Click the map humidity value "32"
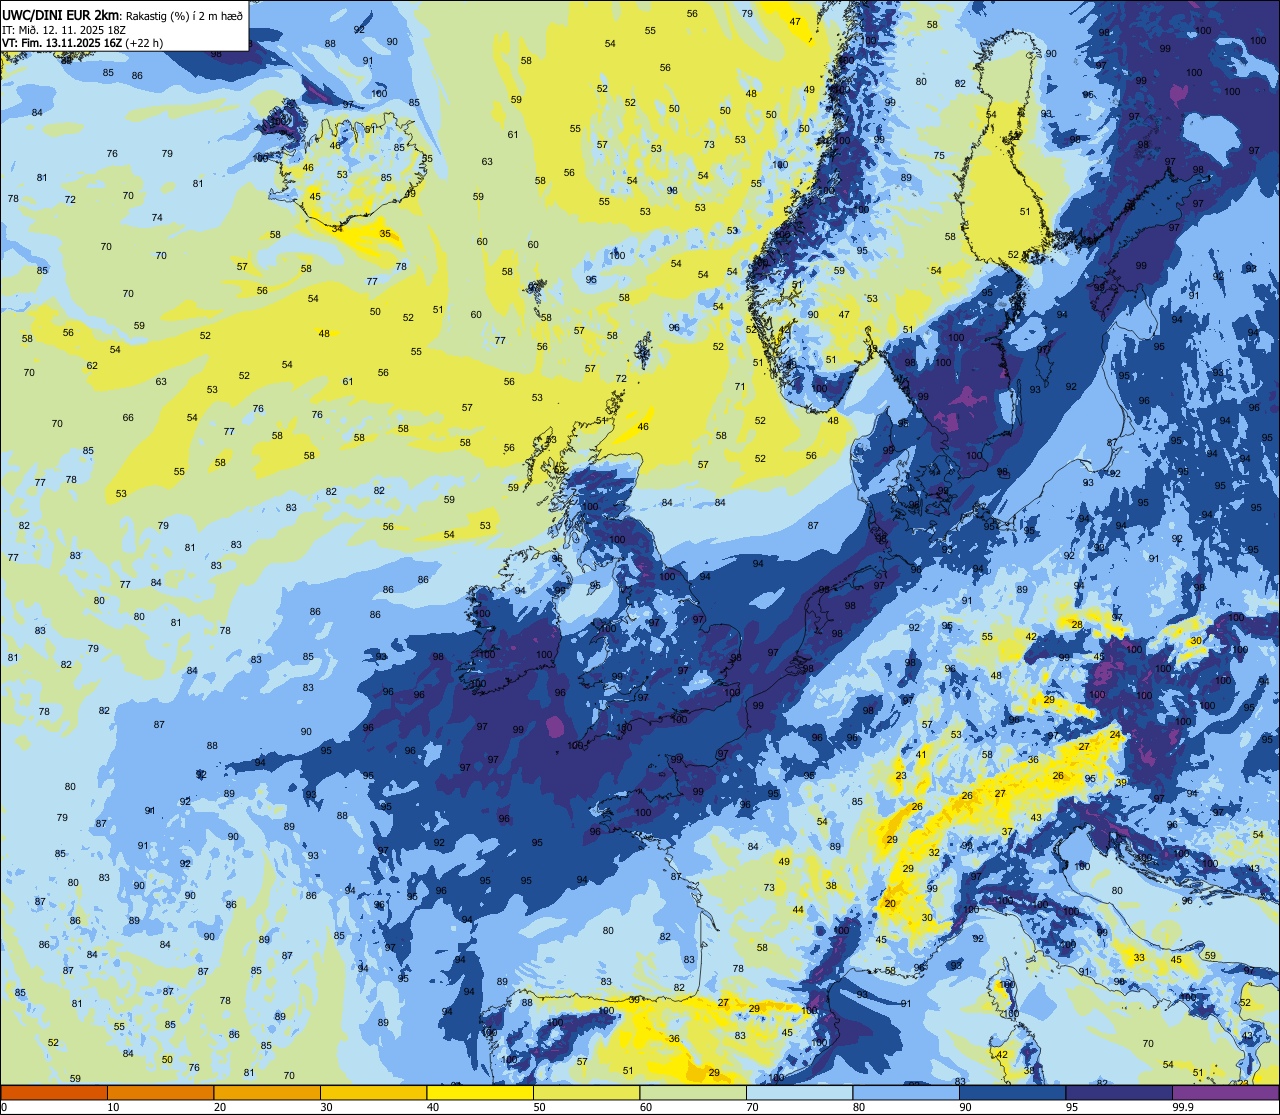 point(934,853)
